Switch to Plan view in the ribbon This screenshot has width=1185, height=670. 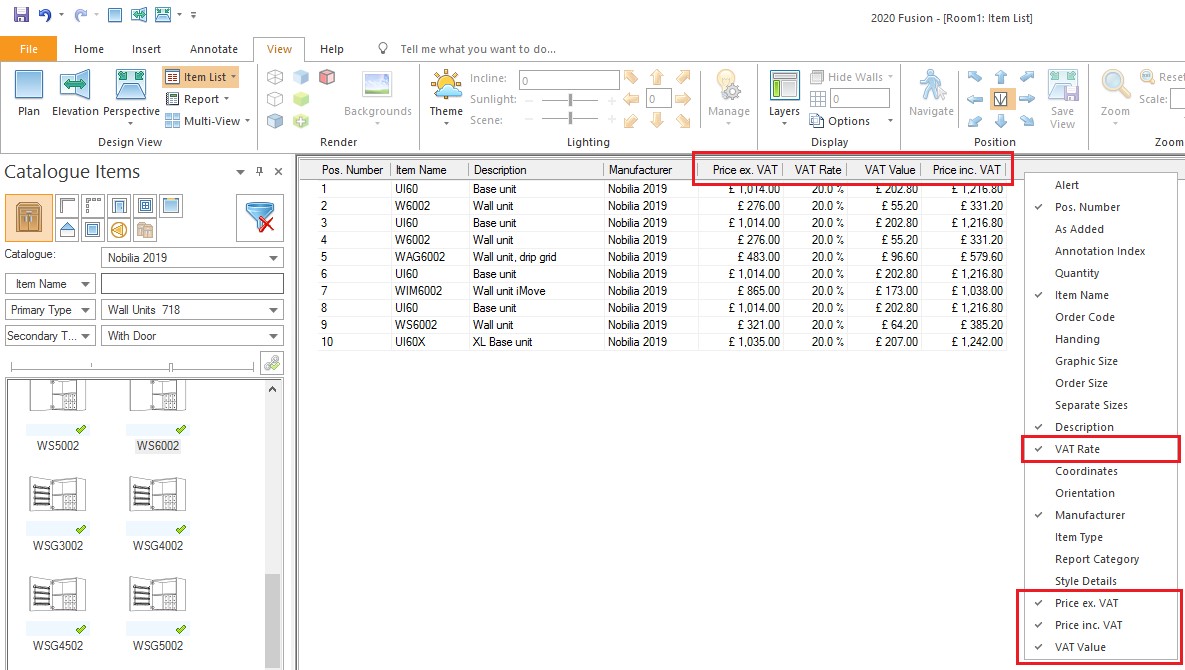(29, 94)
